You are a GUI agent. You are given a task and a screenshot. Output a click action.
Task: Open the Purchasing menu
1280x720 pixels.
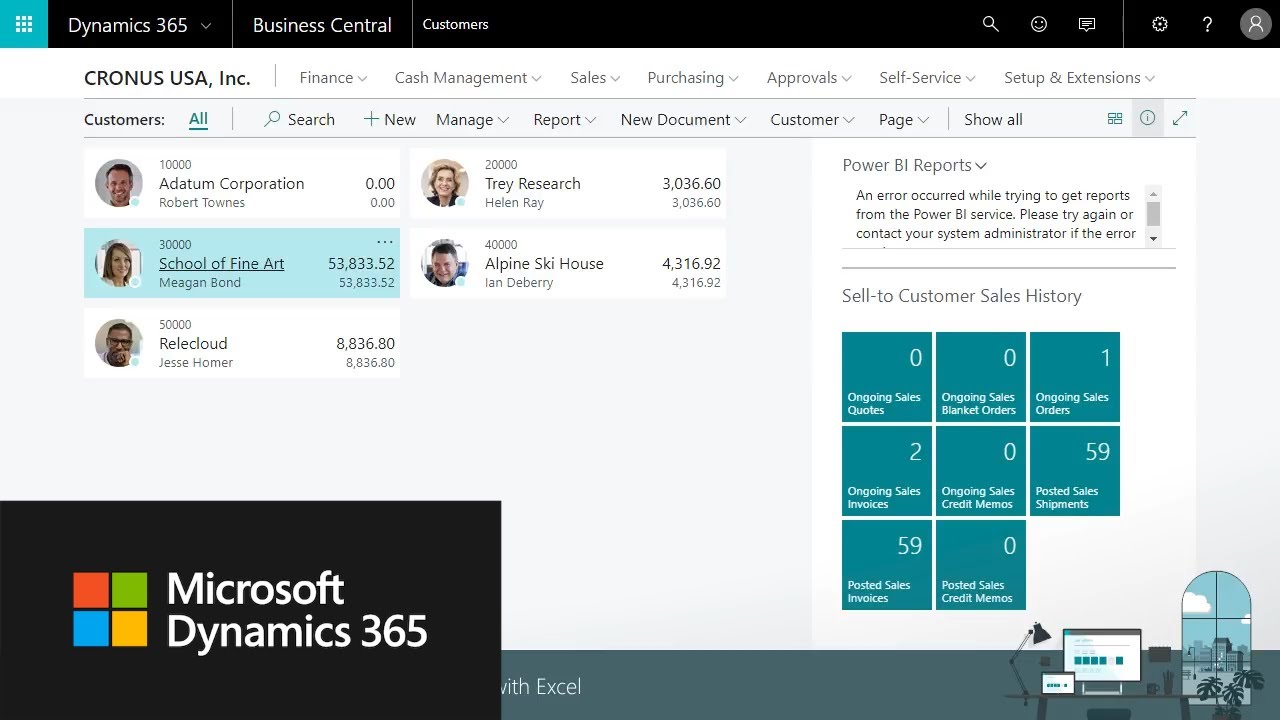click(693, 77)
